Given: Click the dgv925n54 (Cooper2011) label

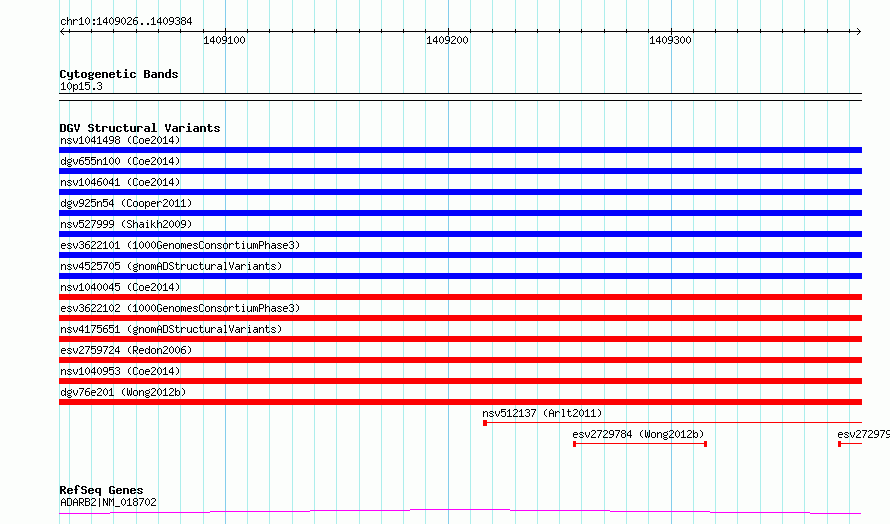Looking at the screenshot, I should [x=126, y=203].
